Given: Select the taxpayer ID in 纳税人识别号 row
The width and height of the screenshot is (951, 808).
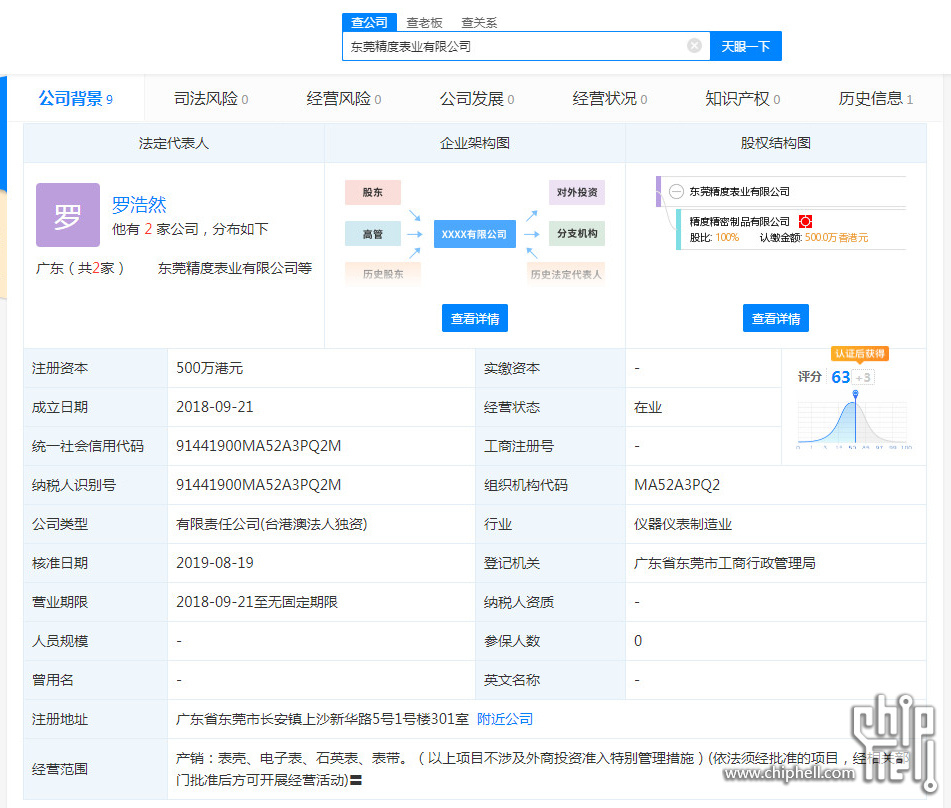Looking at the screenshot, I should click(x=258, y=485).
